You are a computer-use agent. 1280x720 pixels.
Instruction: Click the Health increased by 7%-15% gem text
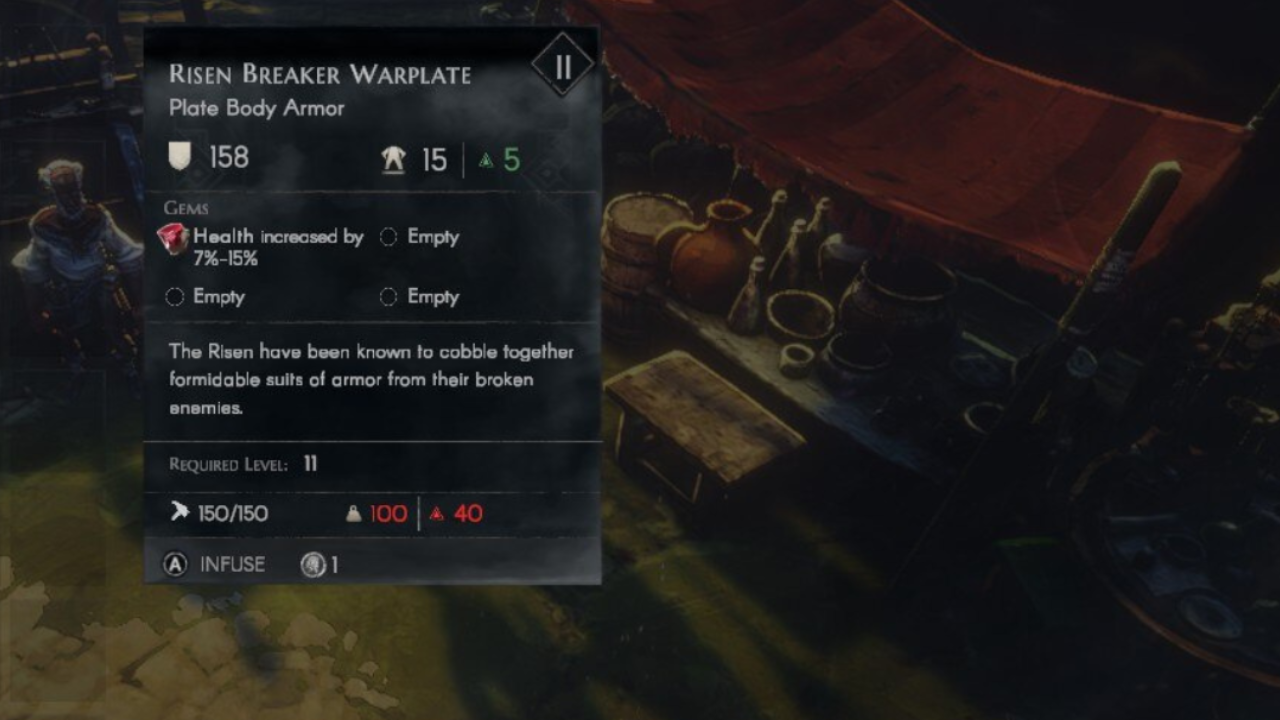[278, 247]
